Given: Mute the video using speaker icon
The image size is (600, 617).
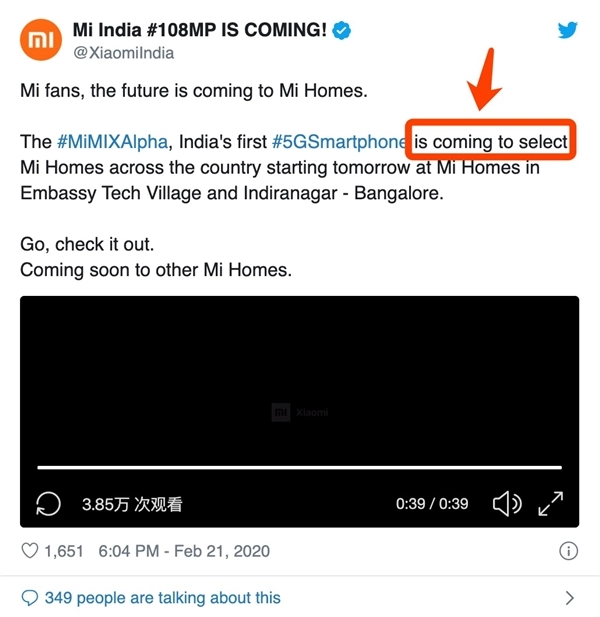Looking at the screenshot, I should click(x=507, y=503).
